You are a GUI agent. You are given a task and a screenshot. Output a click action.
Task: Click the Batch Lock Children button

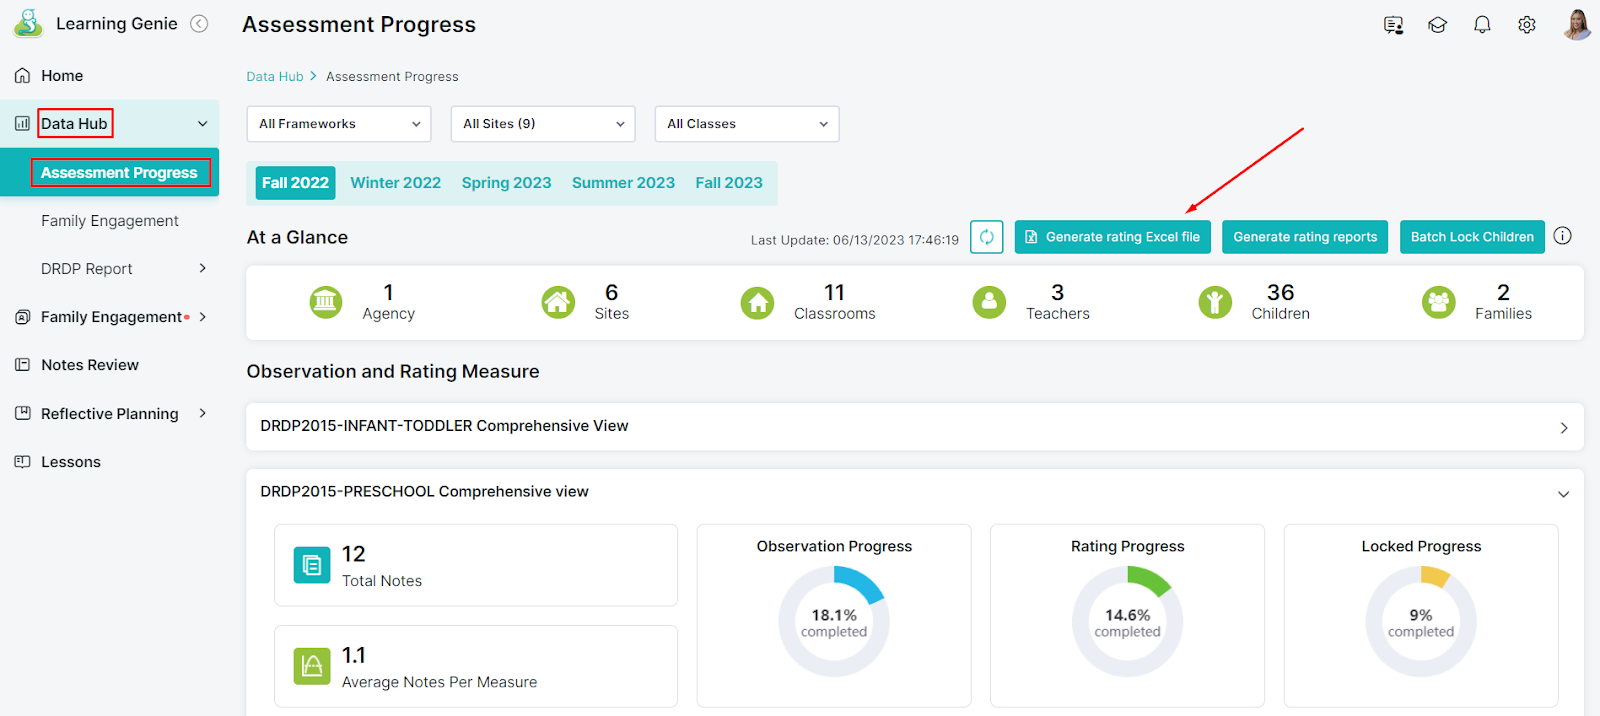click(1471, 237)
